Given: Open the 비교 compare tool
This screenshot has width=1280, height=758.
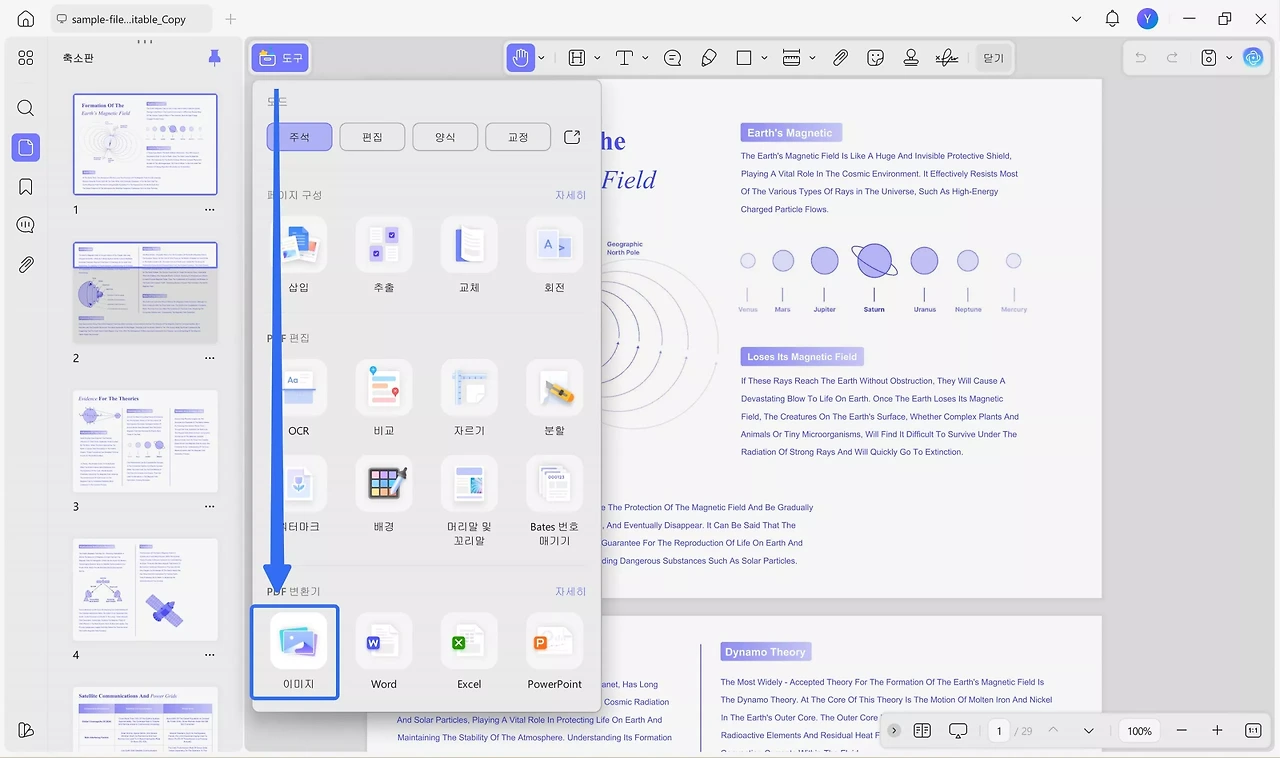Looking at the screenshot, I should pos(384,398).
